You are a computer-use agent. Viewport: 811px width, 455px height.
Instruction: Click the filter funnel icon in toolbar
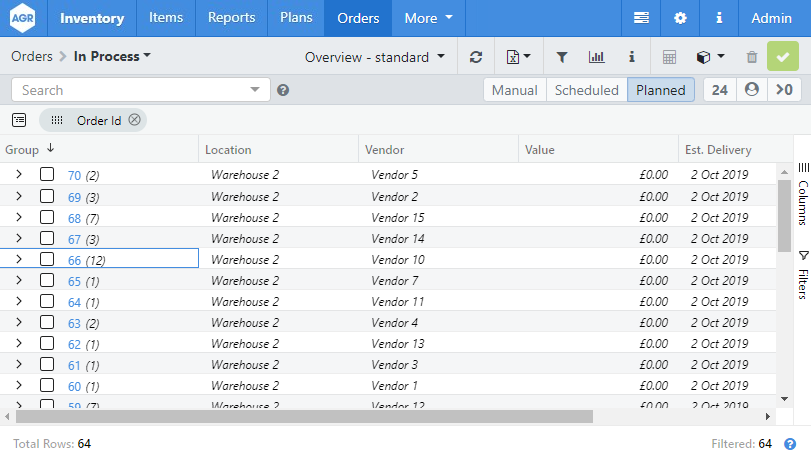[562, 57]
